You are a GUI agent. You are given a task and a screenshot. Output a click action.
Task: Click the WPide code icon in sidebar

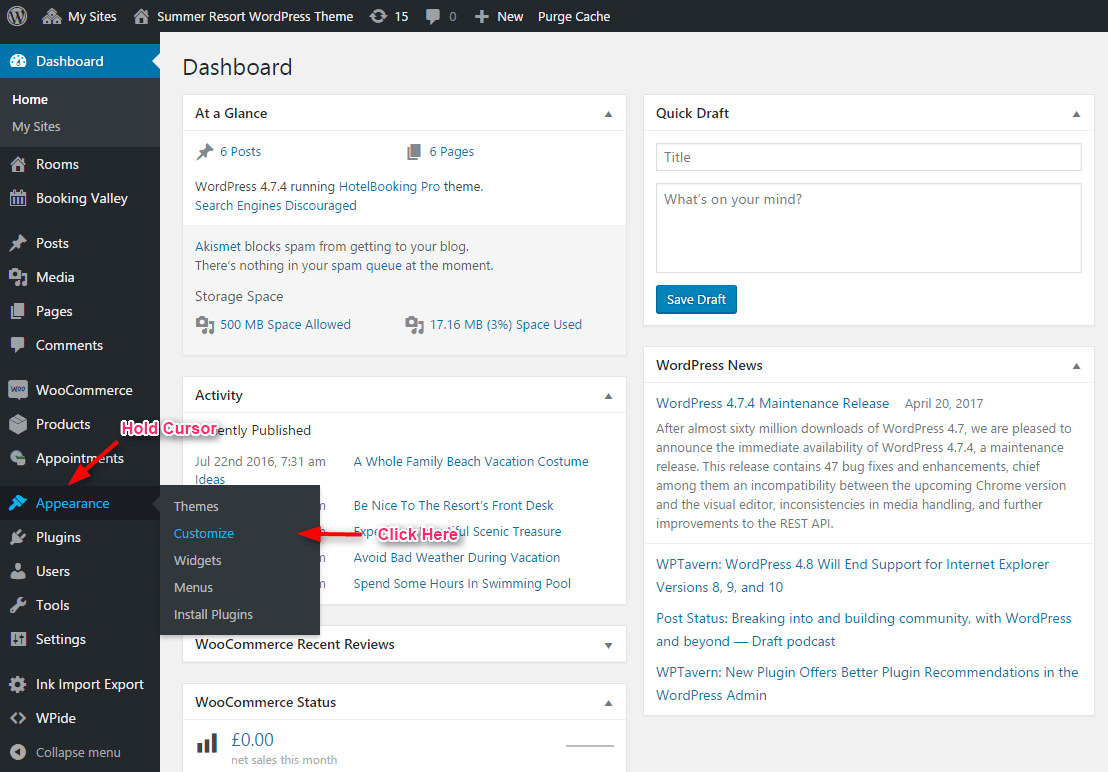18,718
